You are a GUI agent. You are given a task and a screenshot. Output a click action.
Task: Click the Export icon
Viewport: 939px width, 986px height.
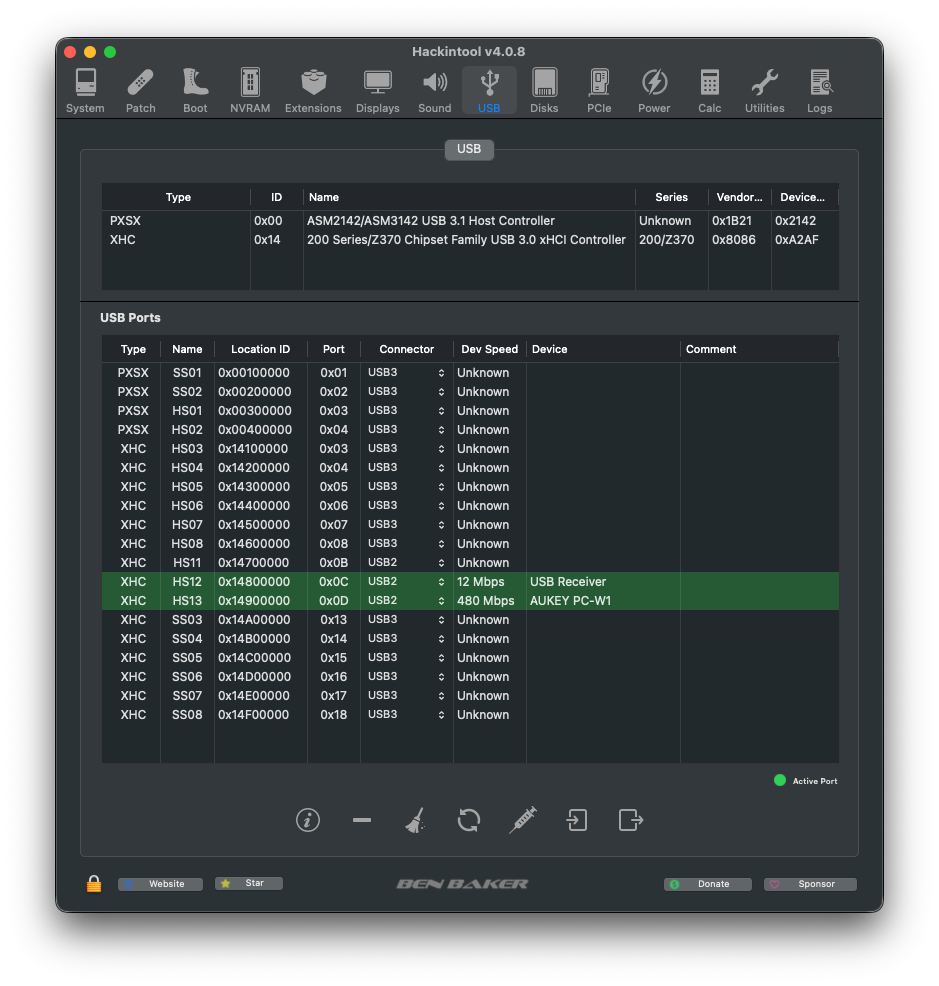(630, 821)
